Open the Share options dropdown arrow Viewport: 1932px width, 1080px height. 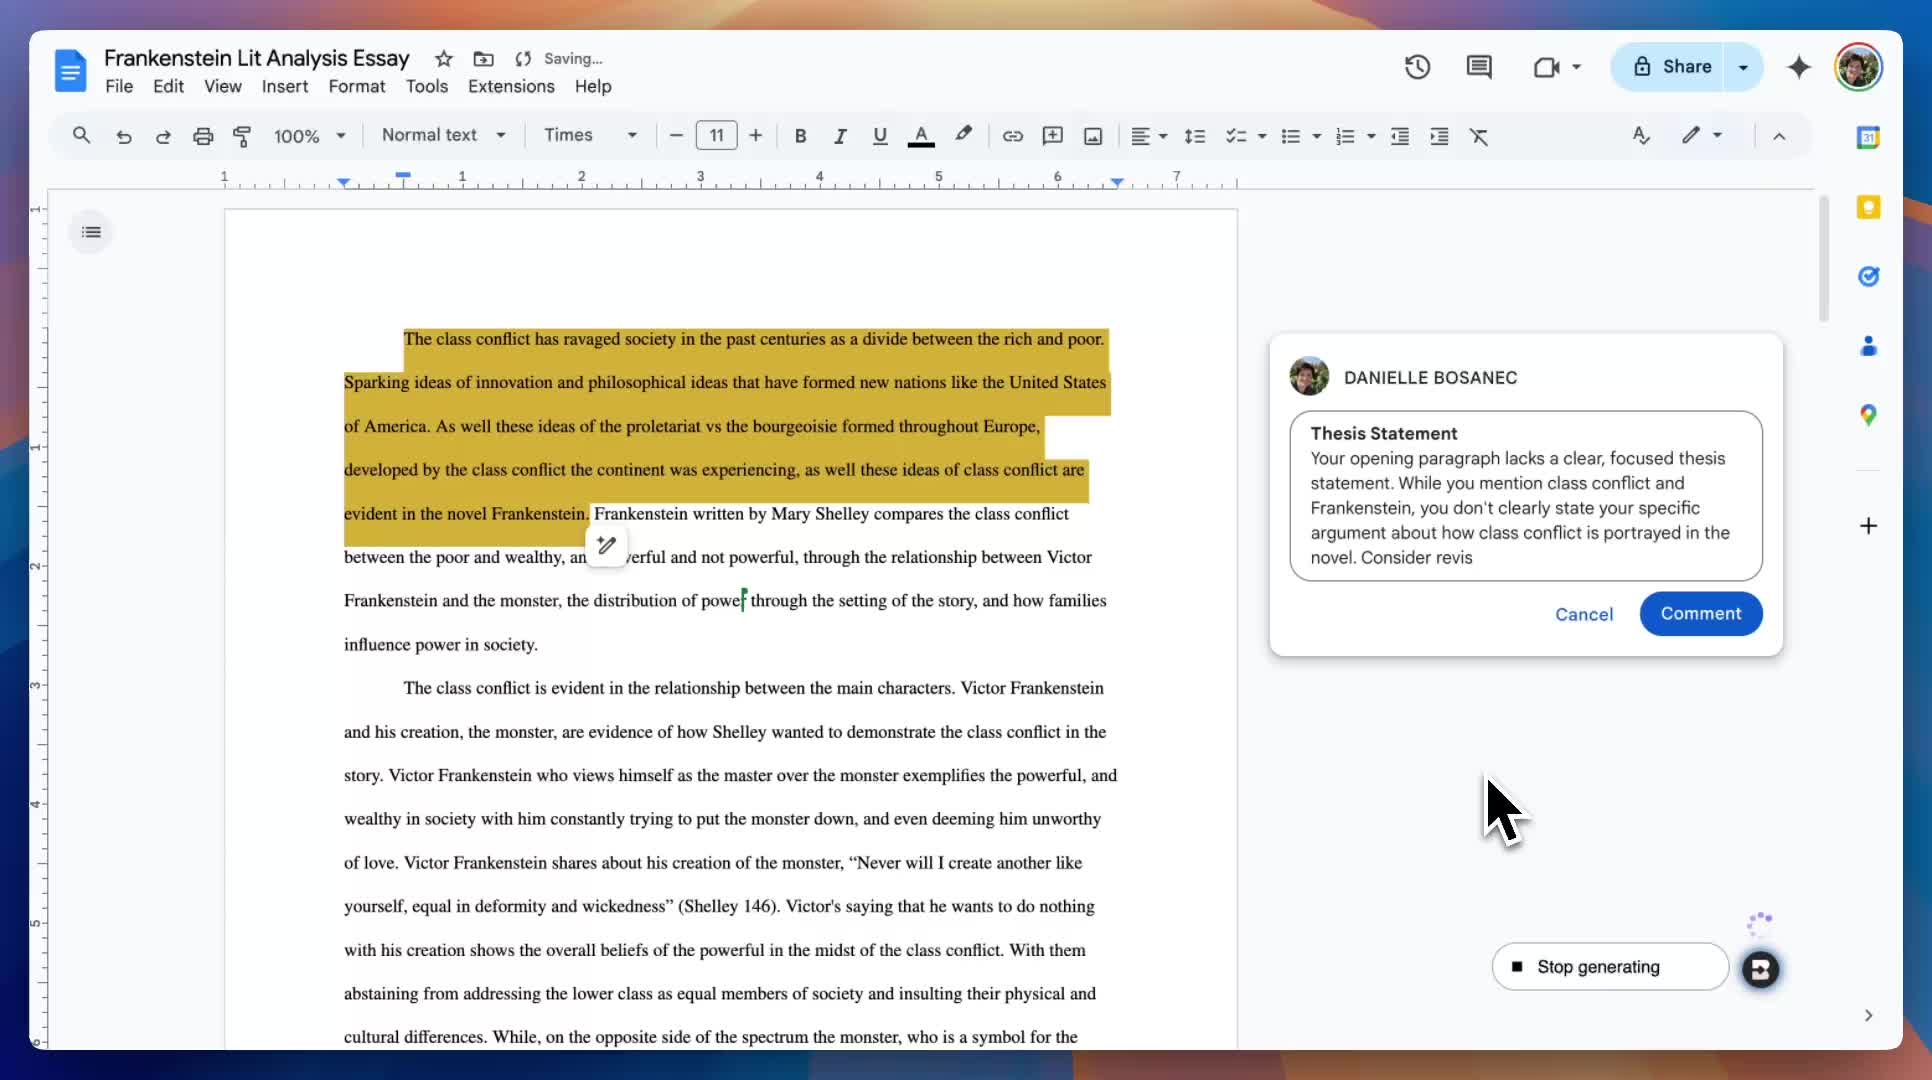[1743, 67]
